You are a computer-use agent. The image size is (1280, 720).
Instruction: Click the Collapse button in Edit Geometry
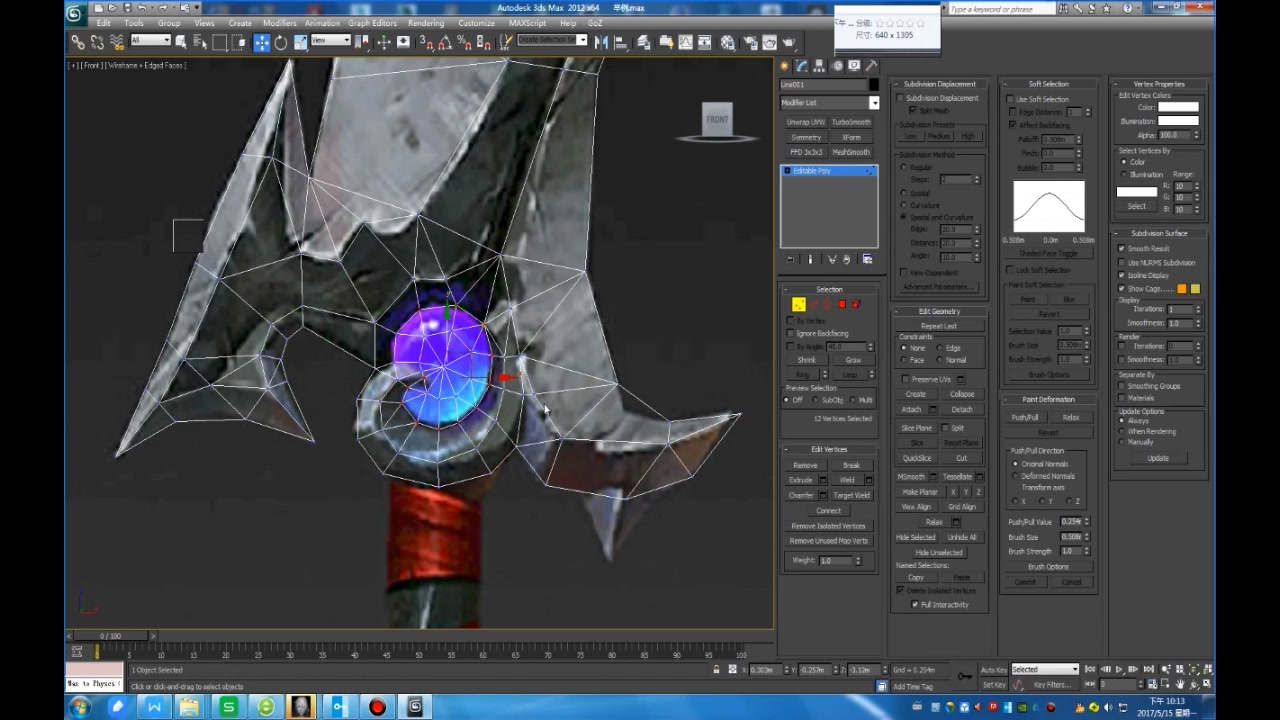[x=962, y=394]
